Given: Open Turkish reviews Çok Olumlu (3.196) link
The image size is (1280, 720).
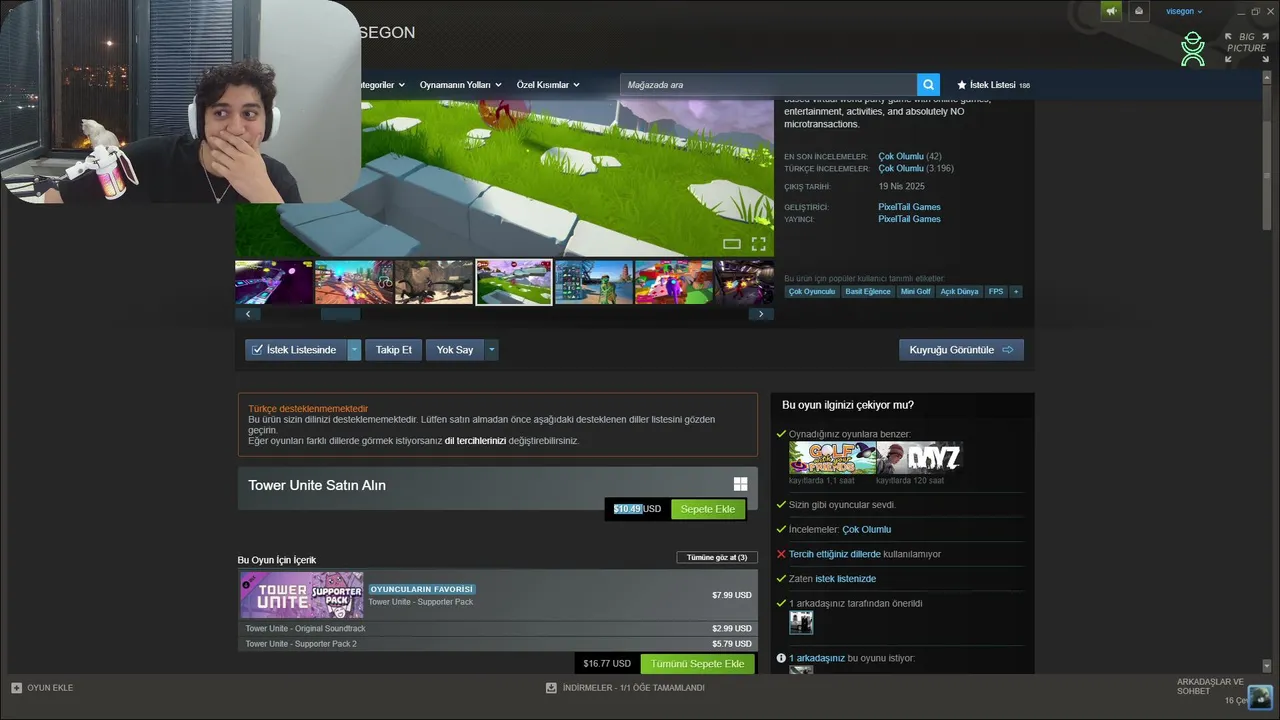Looking at the screenshot, I should click(x=916, y=168).
